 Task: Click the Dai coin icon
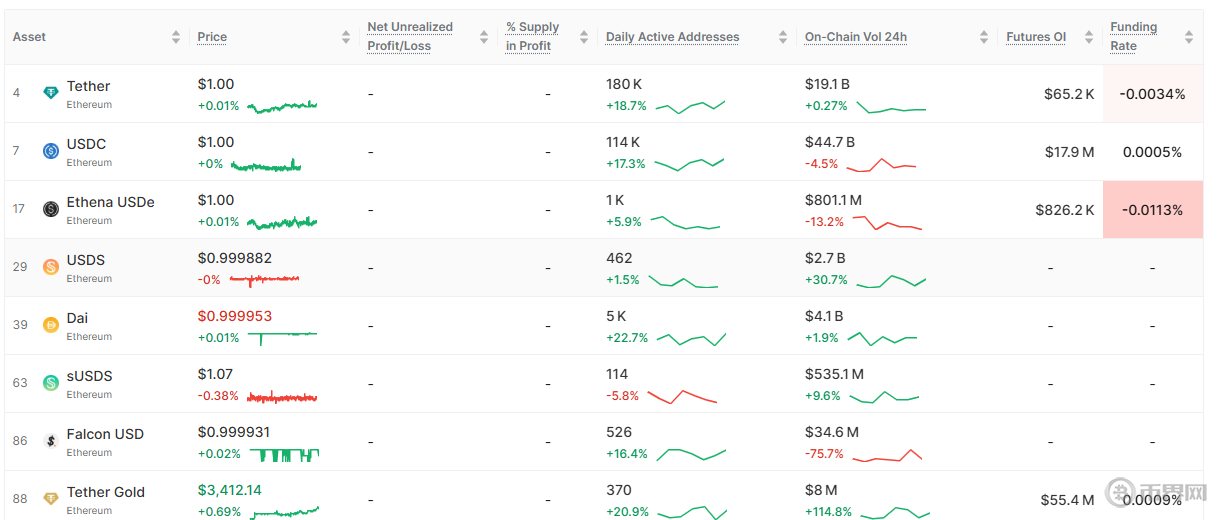coord(51,325)
